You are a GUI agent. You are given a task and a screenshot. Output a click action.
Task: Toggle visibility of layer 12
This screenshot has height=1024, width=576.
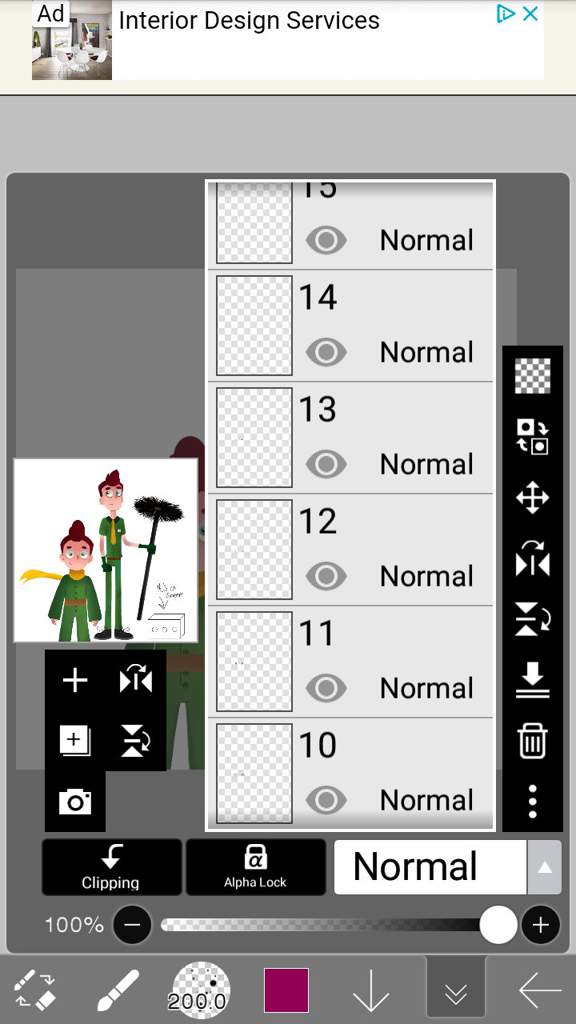(326, 576)
